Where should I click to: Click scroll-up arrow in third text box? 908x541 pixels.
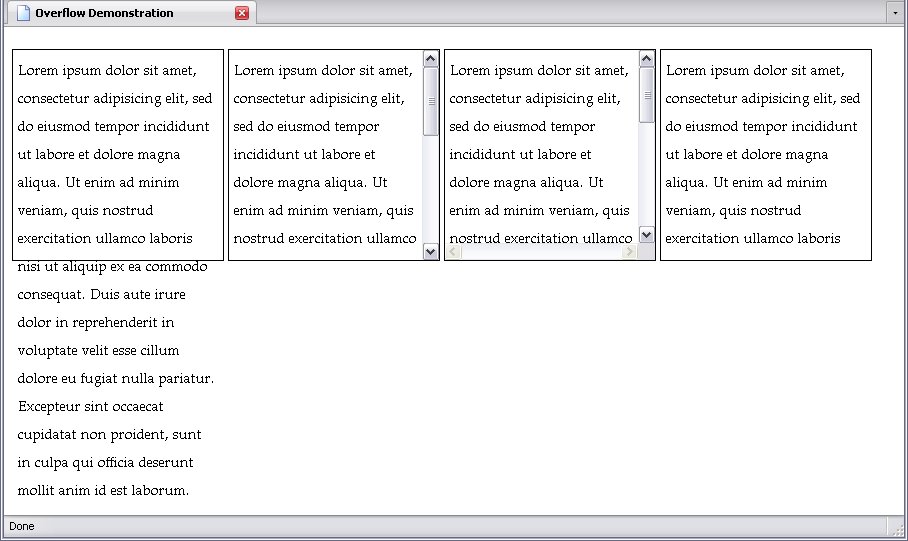click(646, 59)
